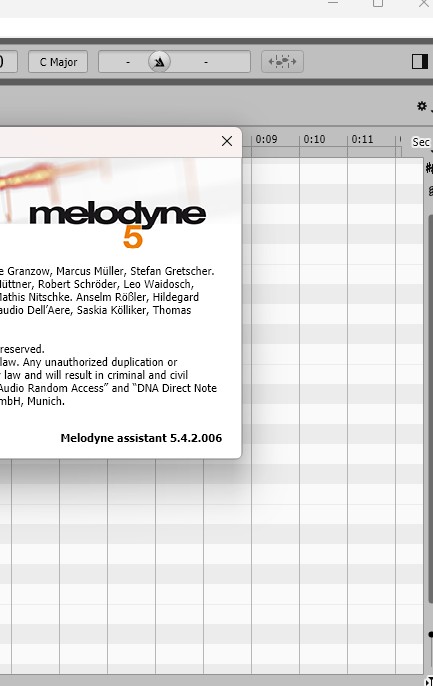The image size is (433, 686).
Task: Minimize the application window
Action: (x=333, y=3)
